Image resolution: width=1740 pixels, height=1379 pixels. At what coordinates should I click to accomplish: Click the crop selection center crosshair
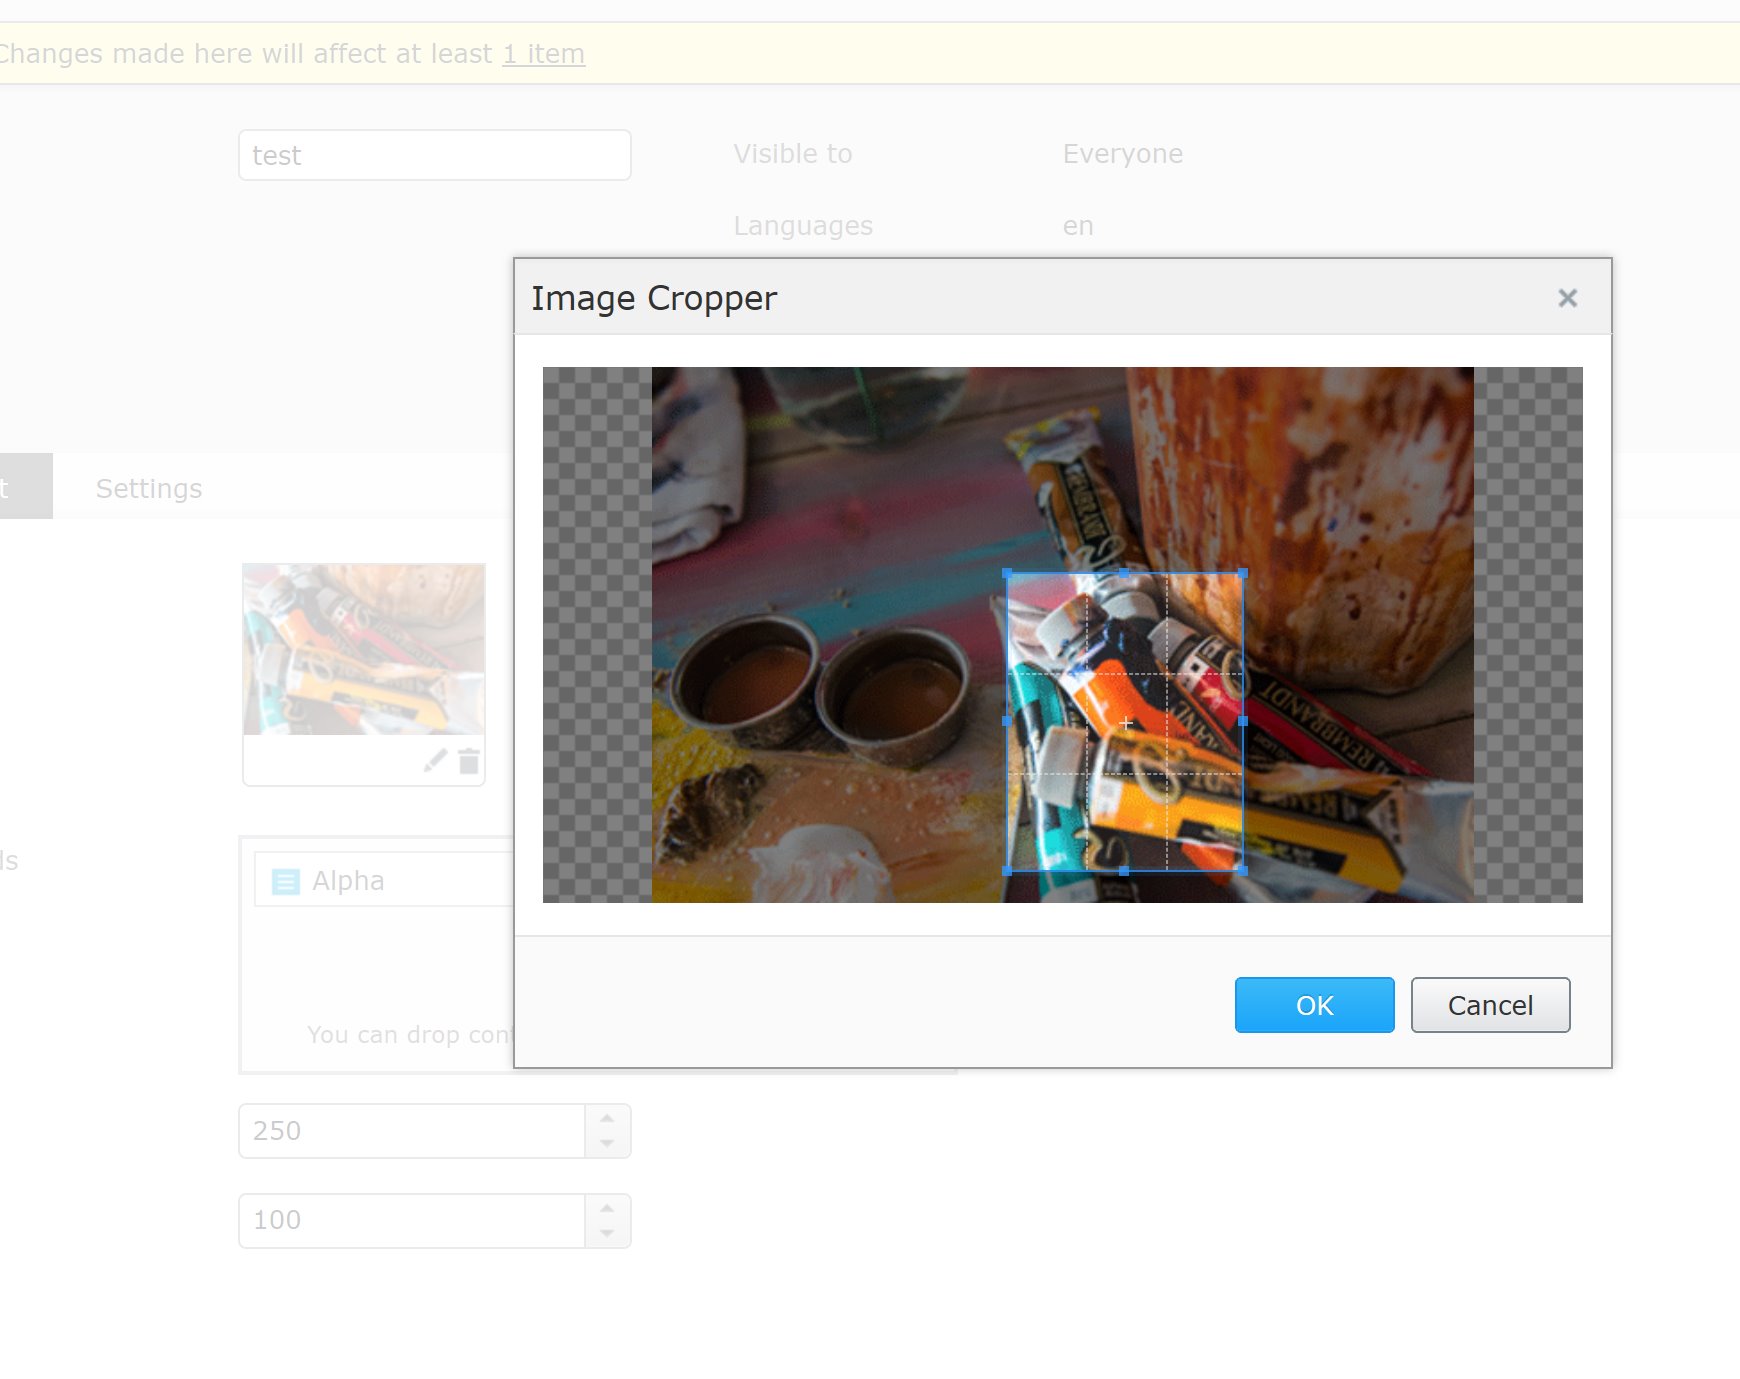(x=1126, y=722)
